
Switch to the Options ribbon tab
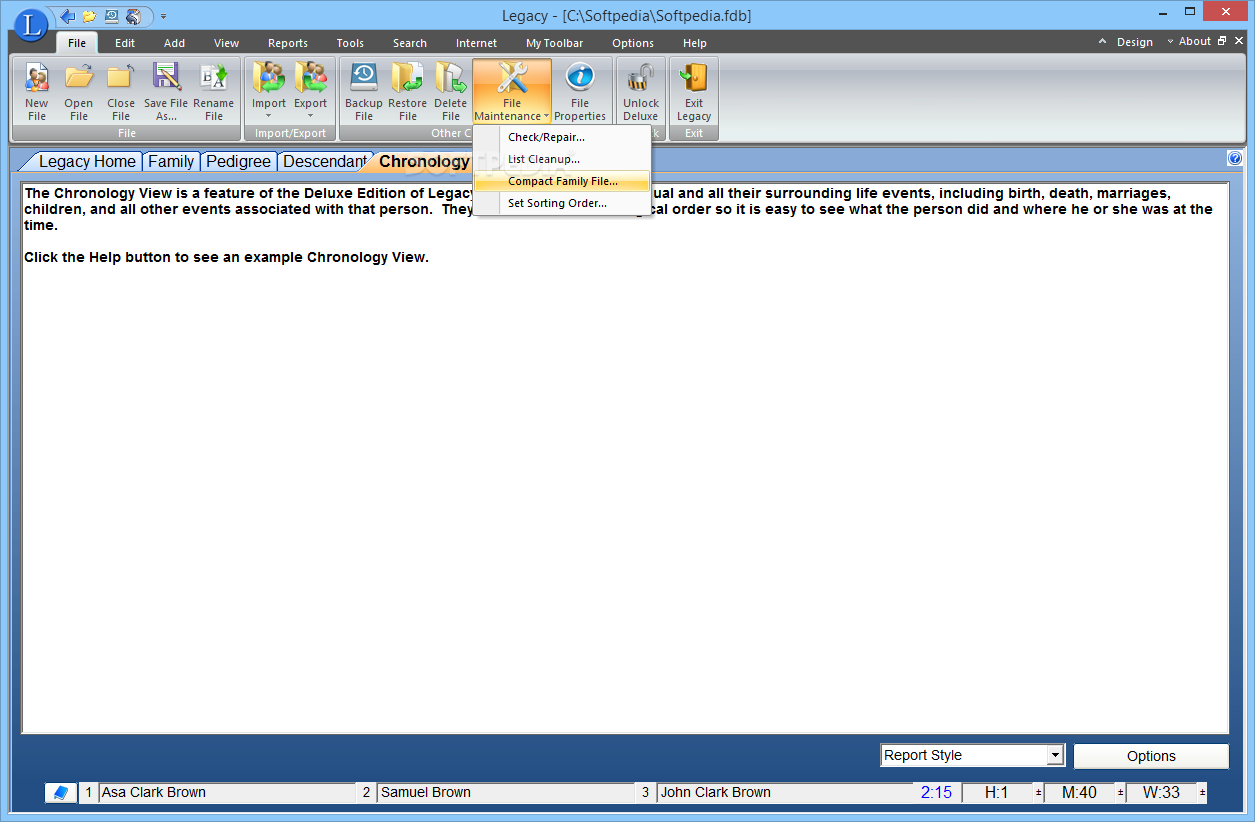633,43
